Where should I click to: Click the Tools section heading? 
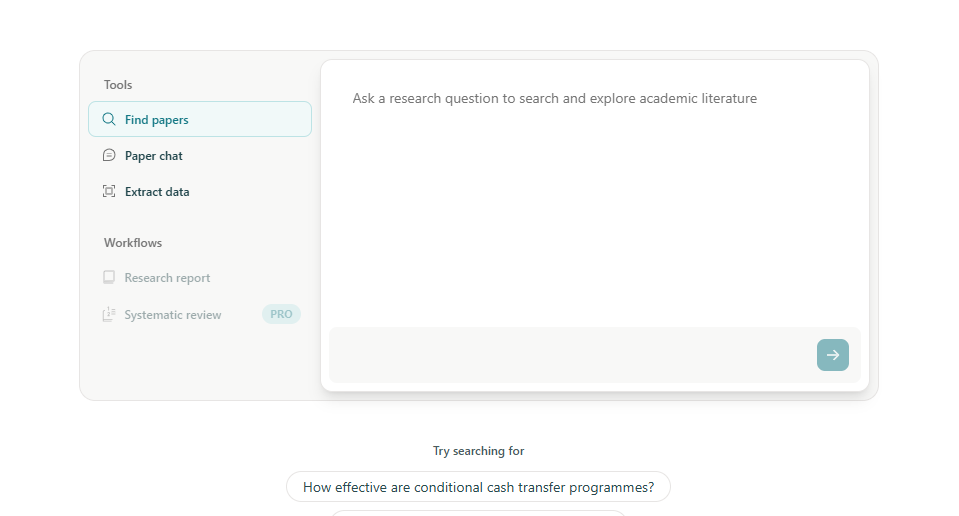click(x=118, y=85)
